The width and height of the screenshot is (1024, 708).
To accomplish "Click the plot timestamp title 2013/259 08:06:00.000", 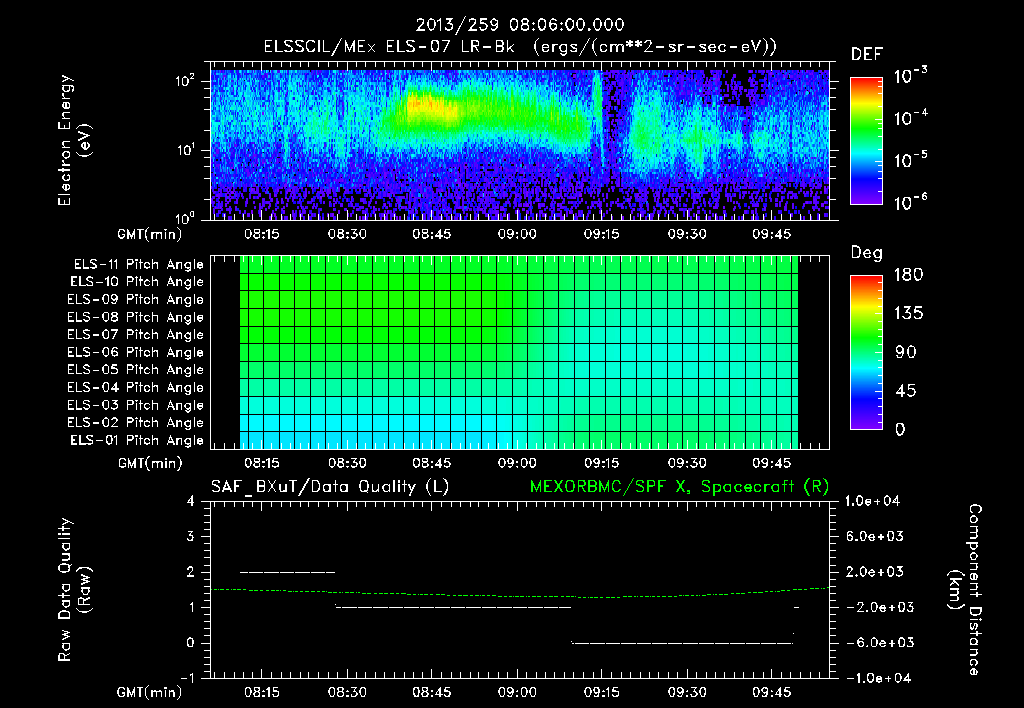I will (520, 25).
